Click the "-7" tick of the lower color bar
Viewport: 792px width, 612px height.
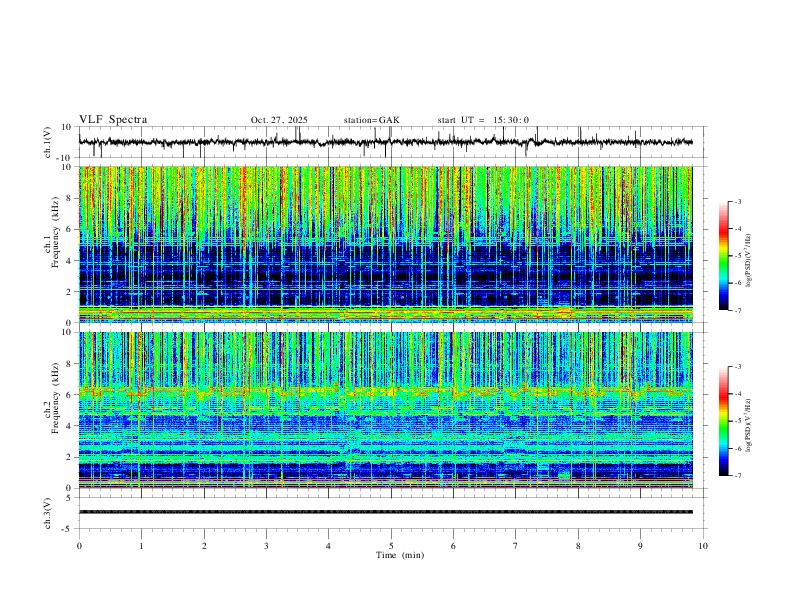click(x=737, y=476)
